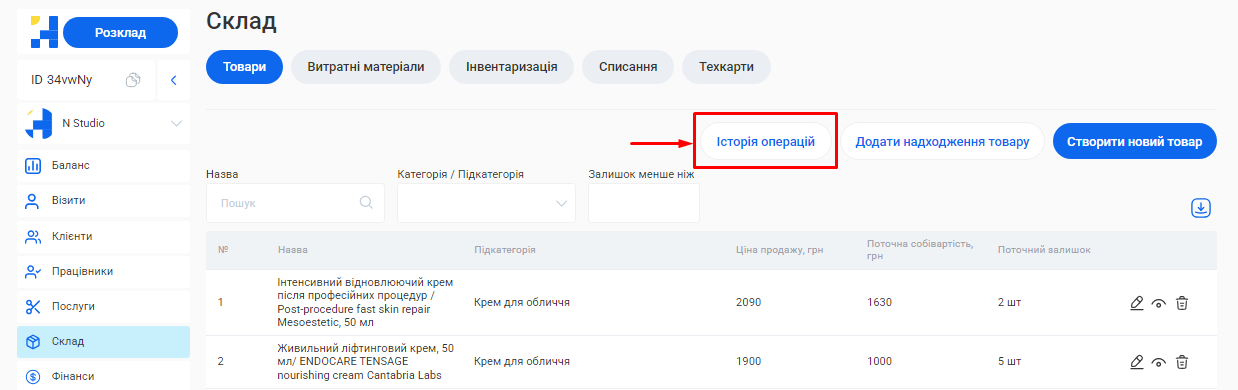Select Склад in the sidebar
Image resolution: width=1238 pixels, height=390 pixels.
pos(103,342)
